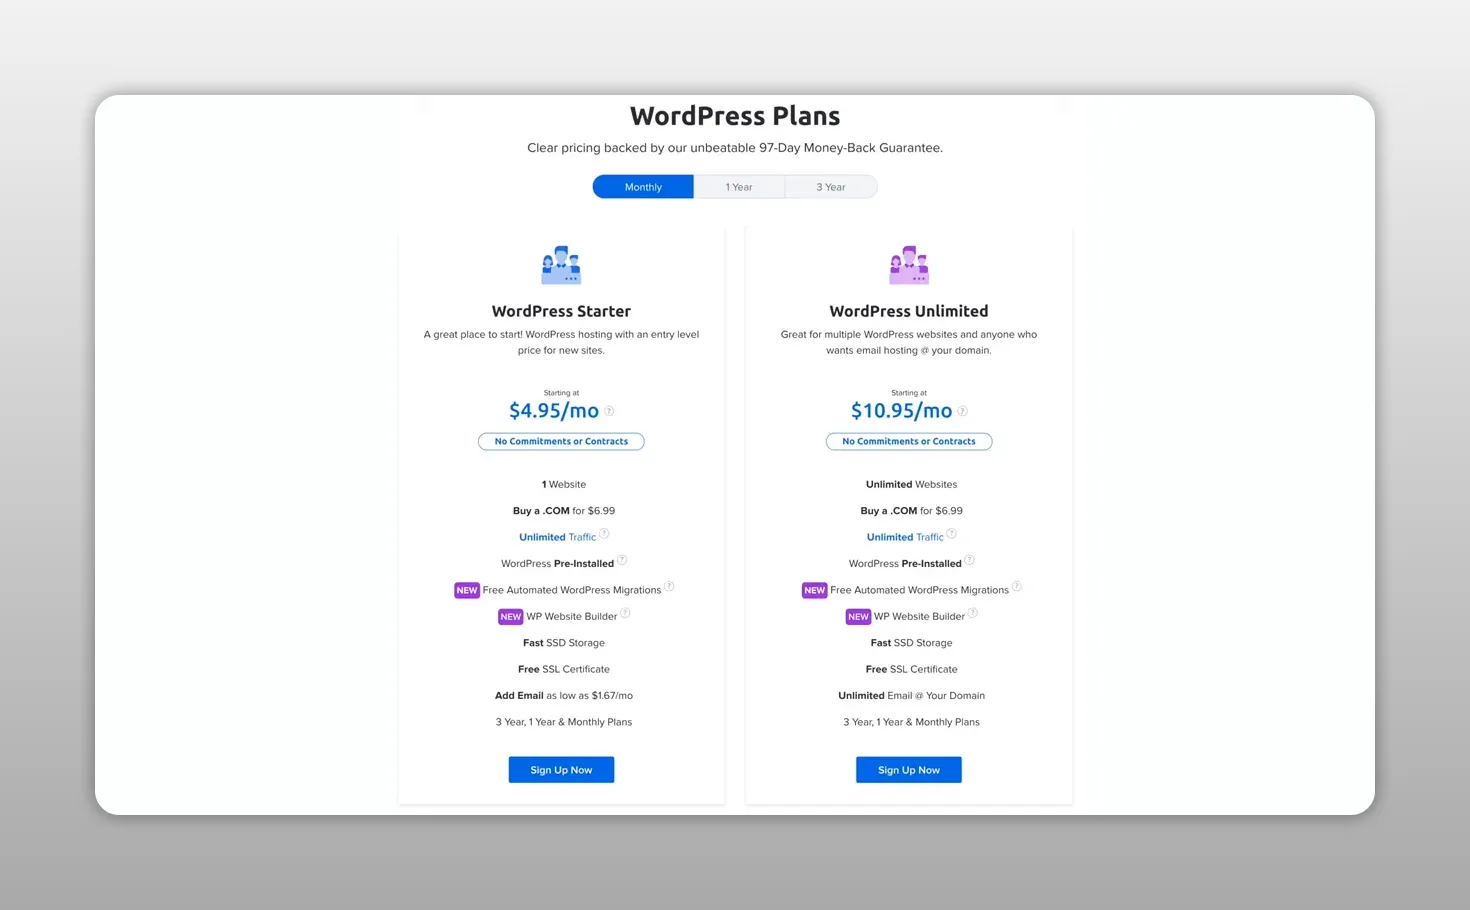Image resolution: width=1470 pixels, height=910 pixels.
Task: Click the WordPress Starter plan icon
Action: coord(561,265)
